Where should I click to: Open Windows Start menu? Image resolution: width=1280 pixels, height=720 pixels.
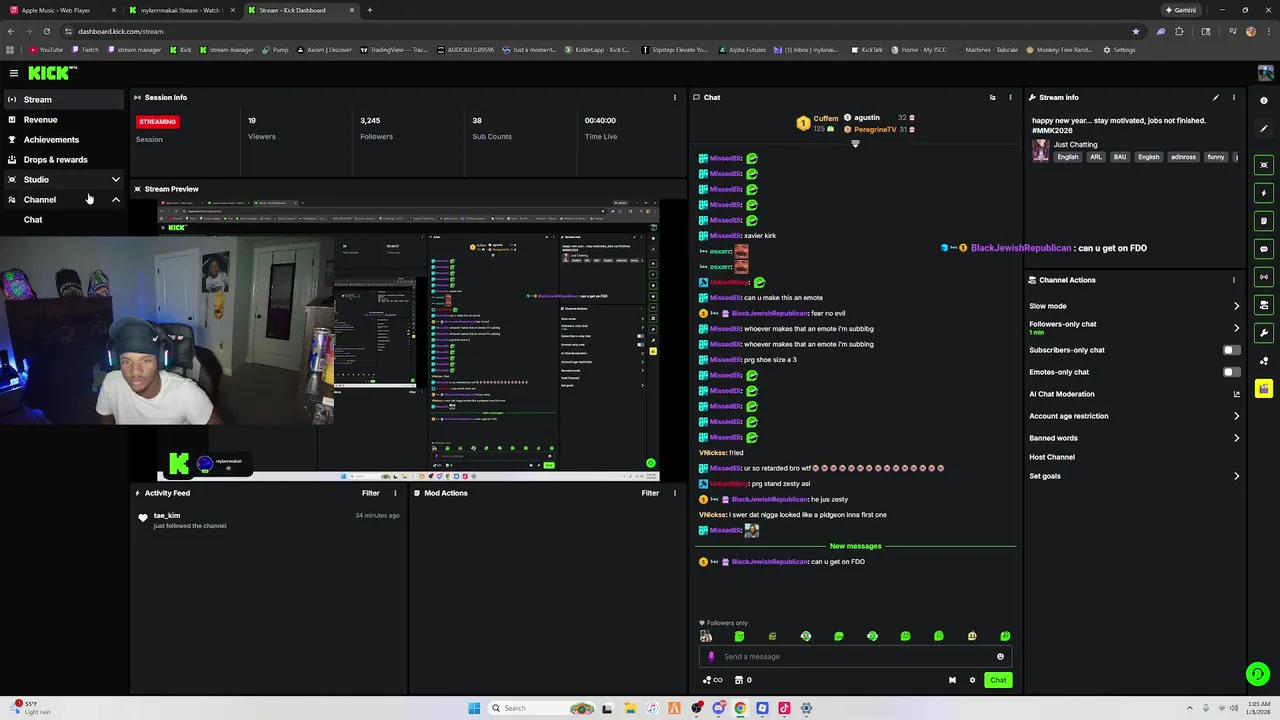[474, 708]
